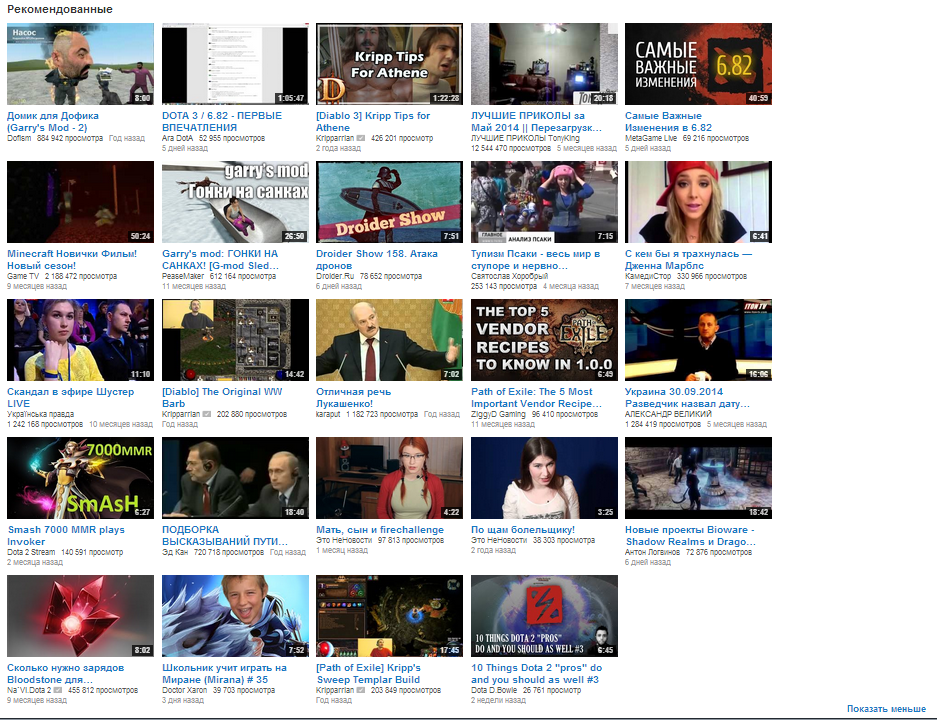This screenshot has width=937, height=720.
Task: Open 'Самые Важные Изменения в 6.82' title link
Action: 668,121
